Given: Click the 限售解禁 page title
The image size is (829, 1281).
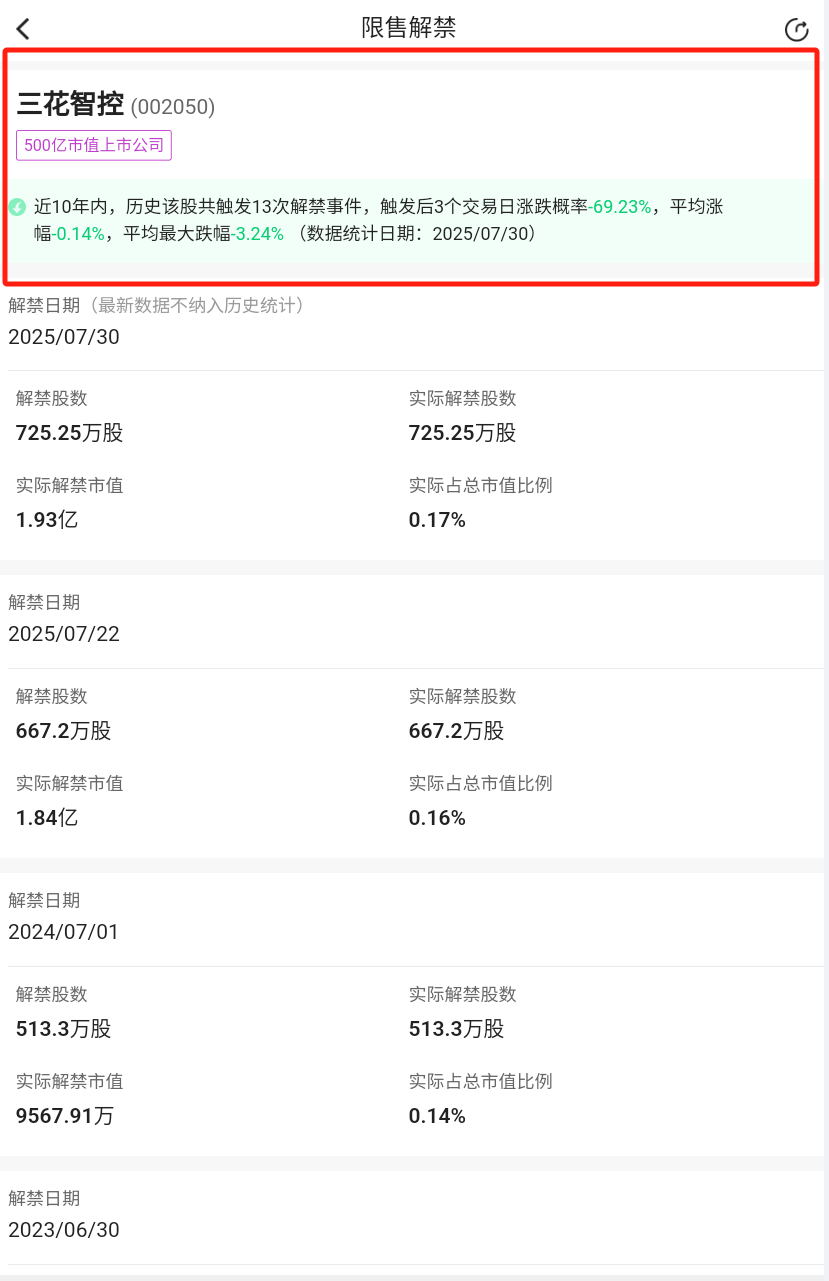Looking at the screenshot, I should point(409,28).
